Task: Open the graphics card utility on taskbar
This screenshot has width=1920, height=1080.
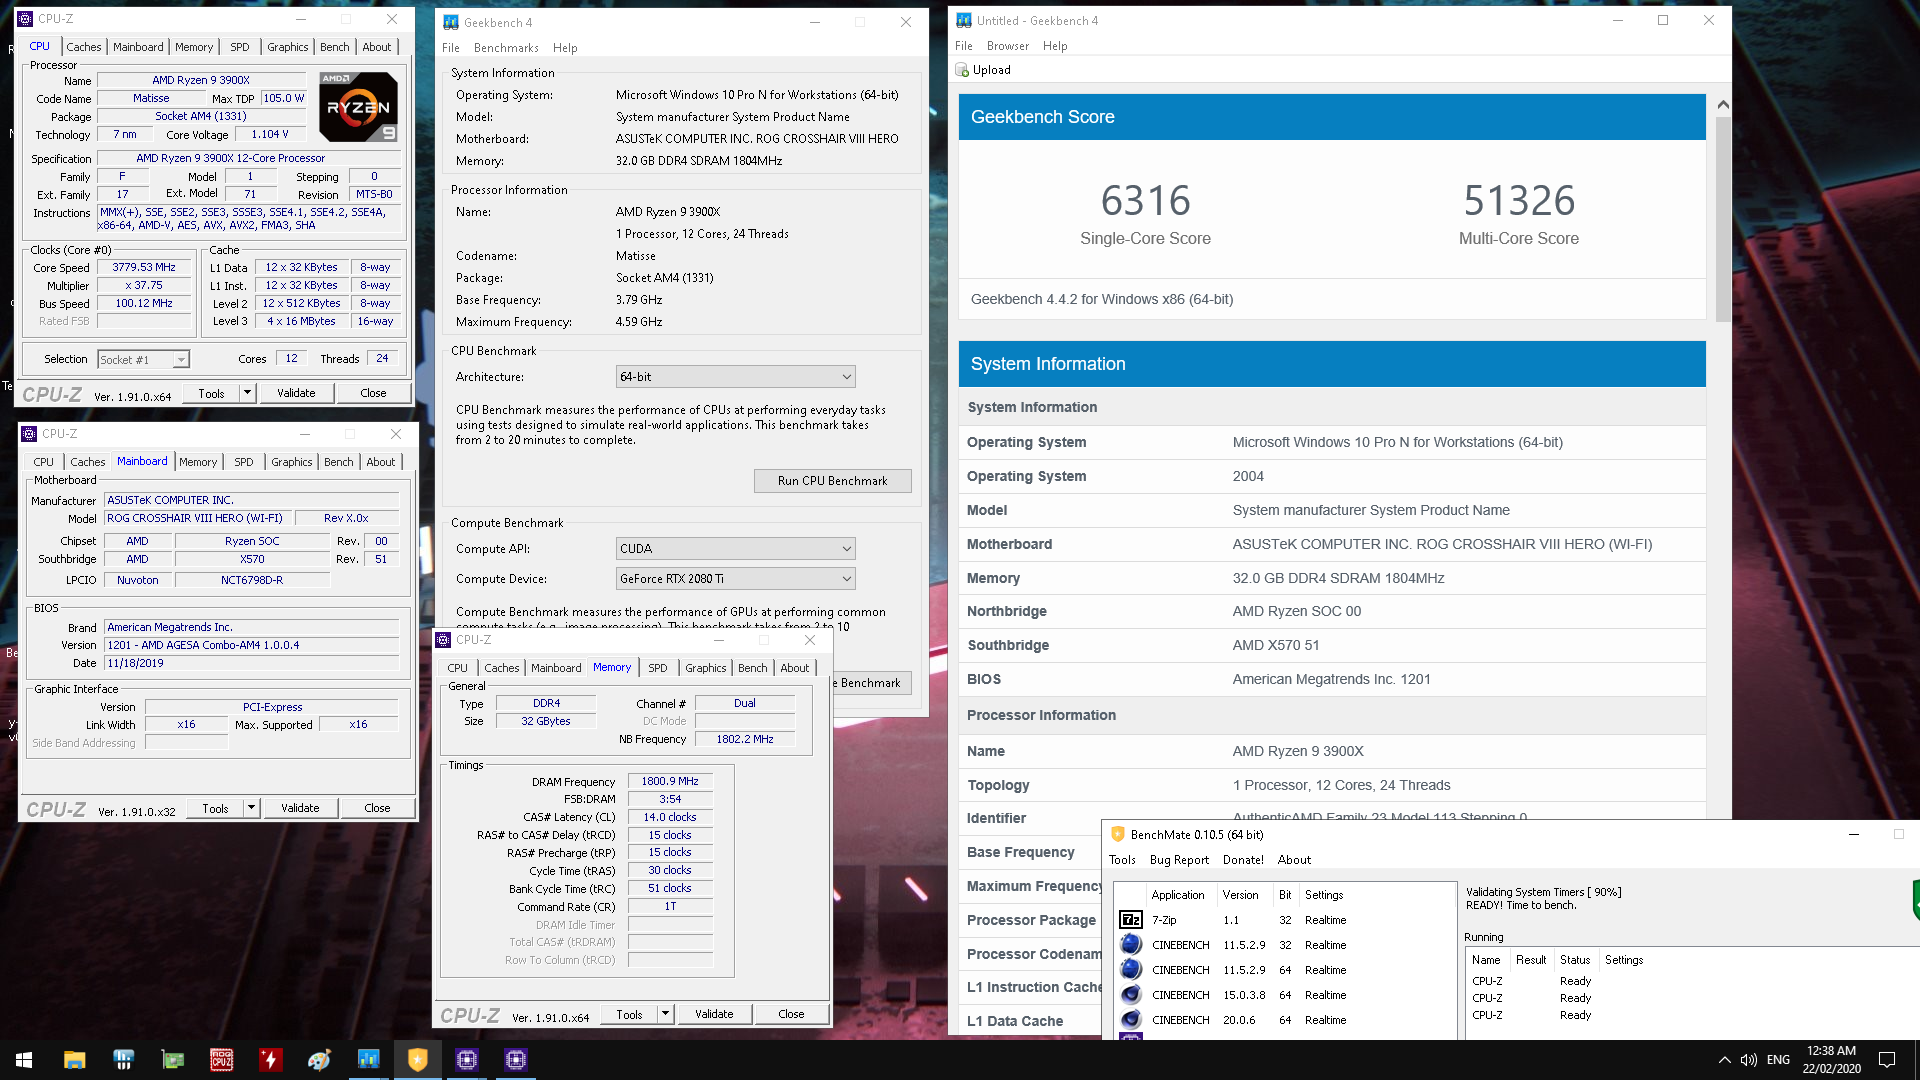Action: click(x=172, y=1060)
